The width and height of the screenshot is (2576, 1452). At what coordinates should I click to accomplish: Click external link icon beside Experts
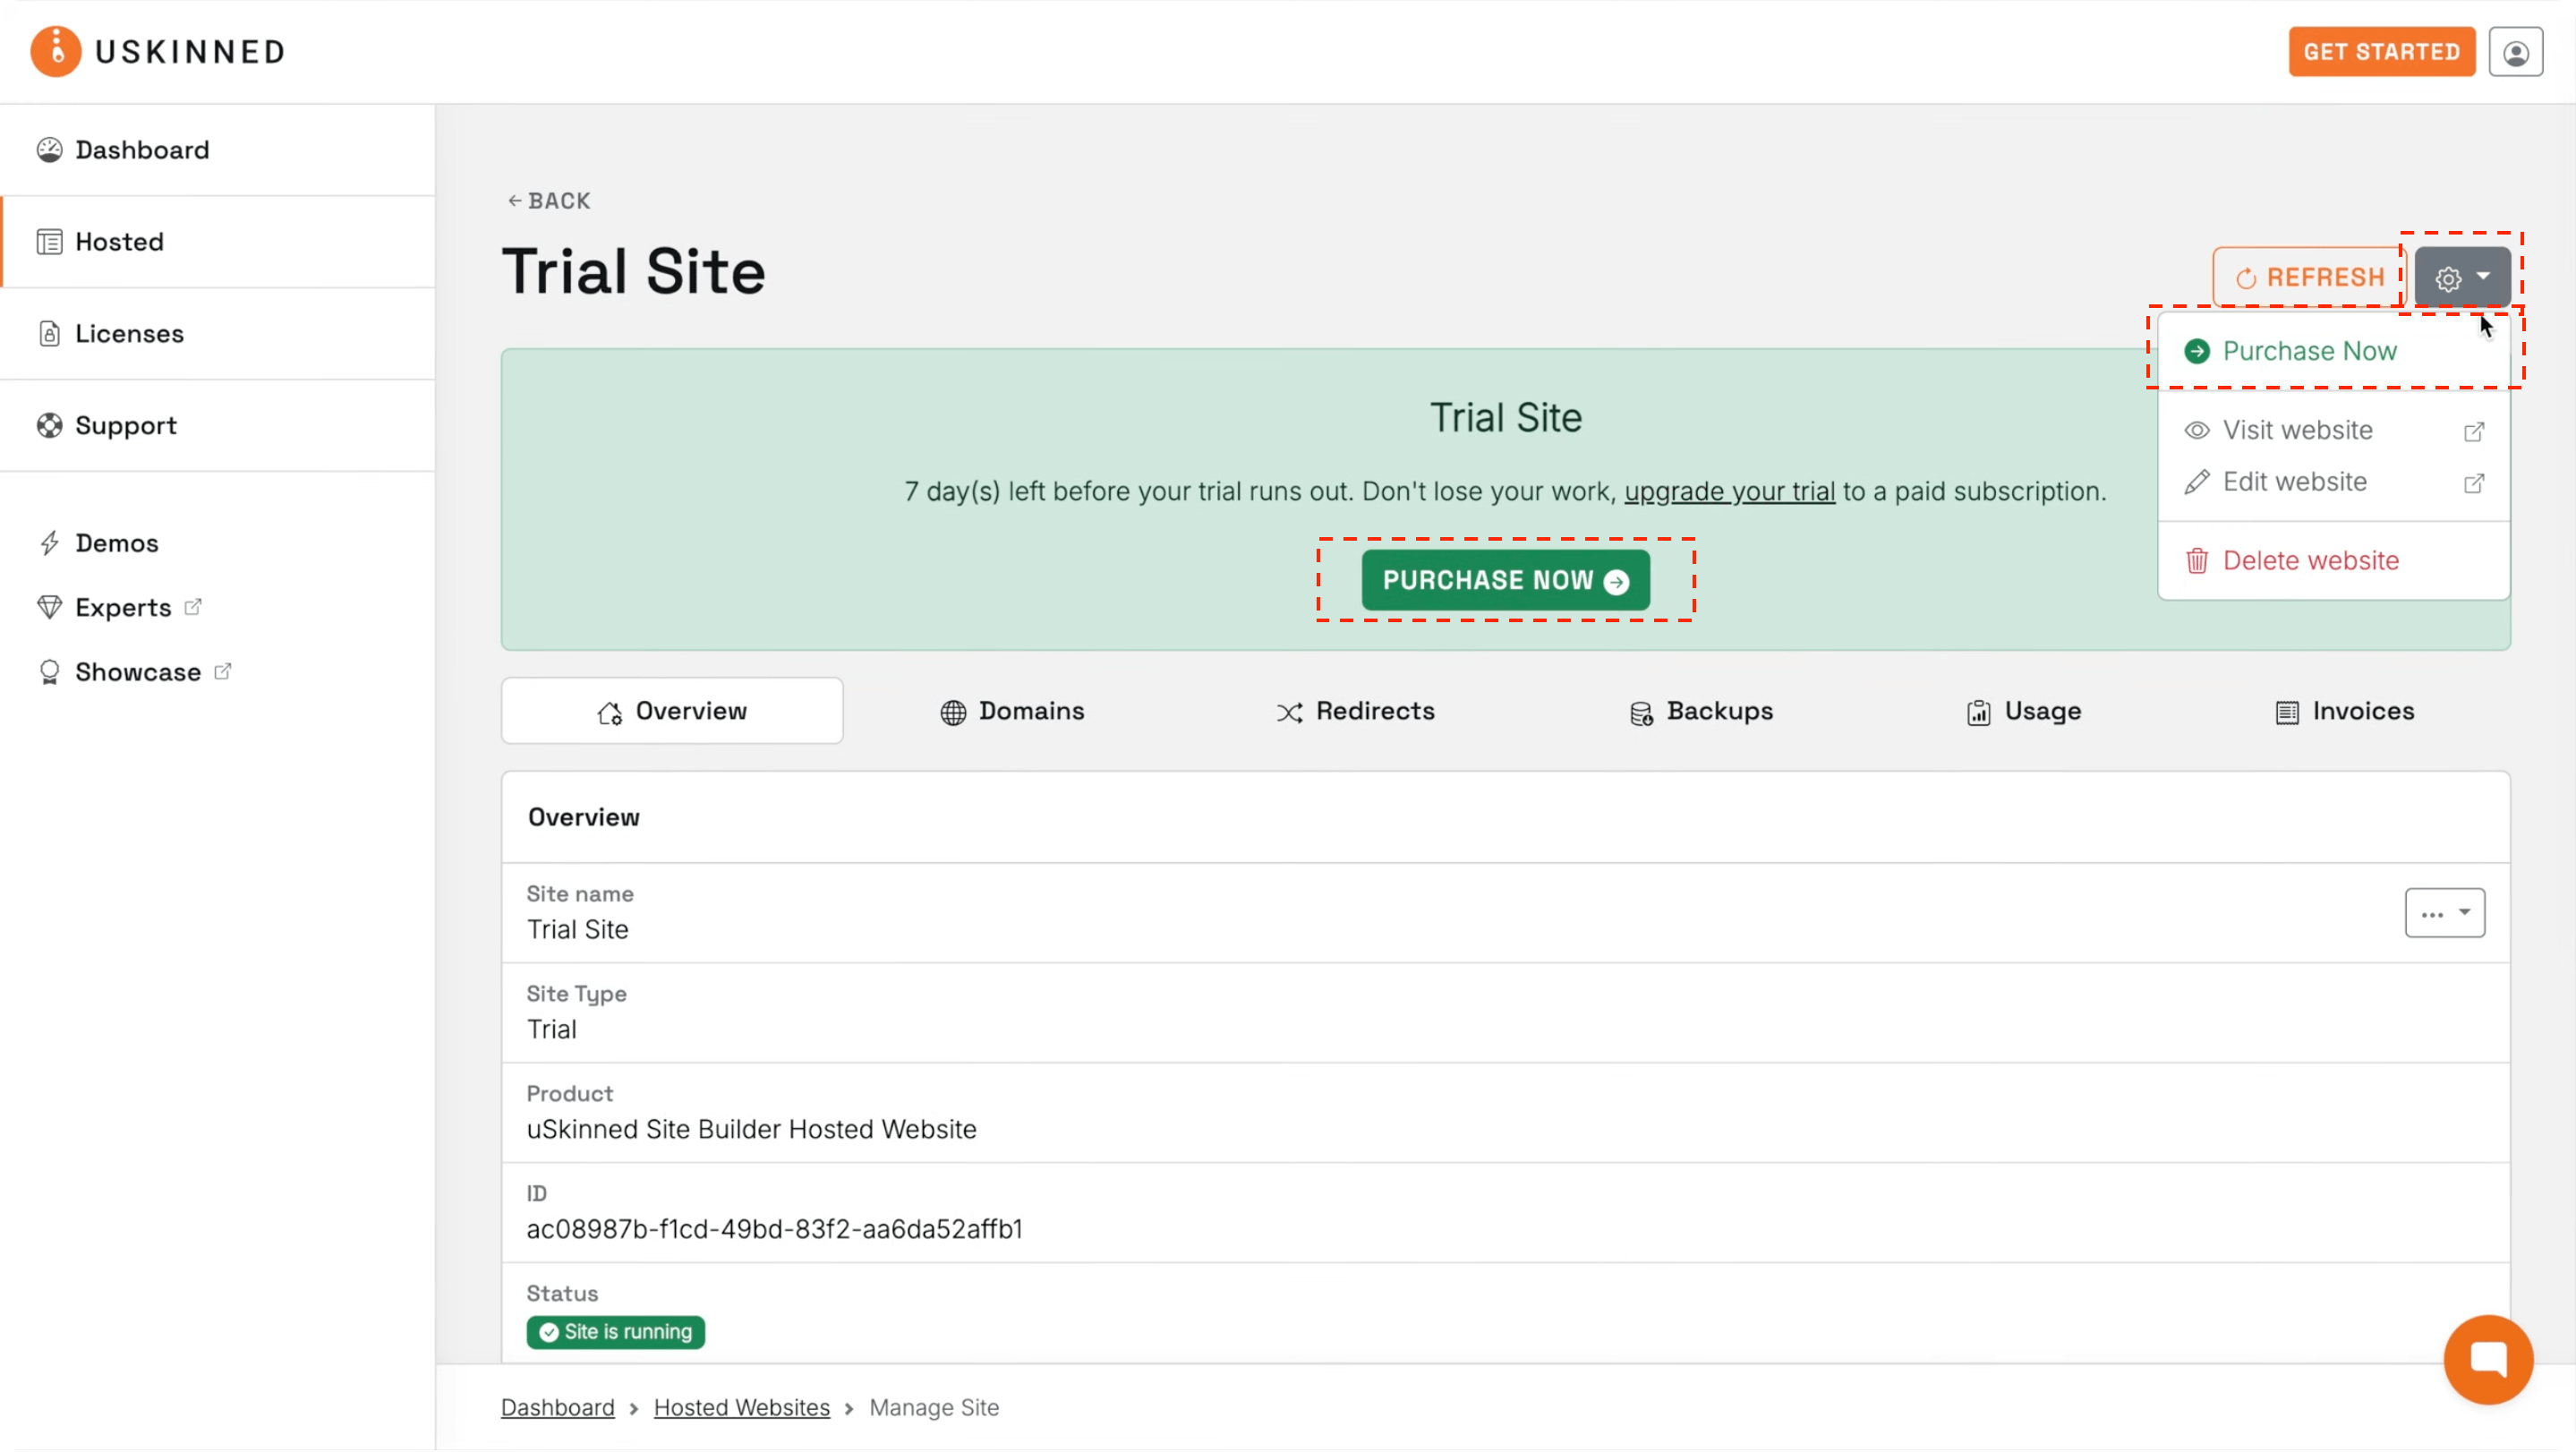[x=193, y=606]
